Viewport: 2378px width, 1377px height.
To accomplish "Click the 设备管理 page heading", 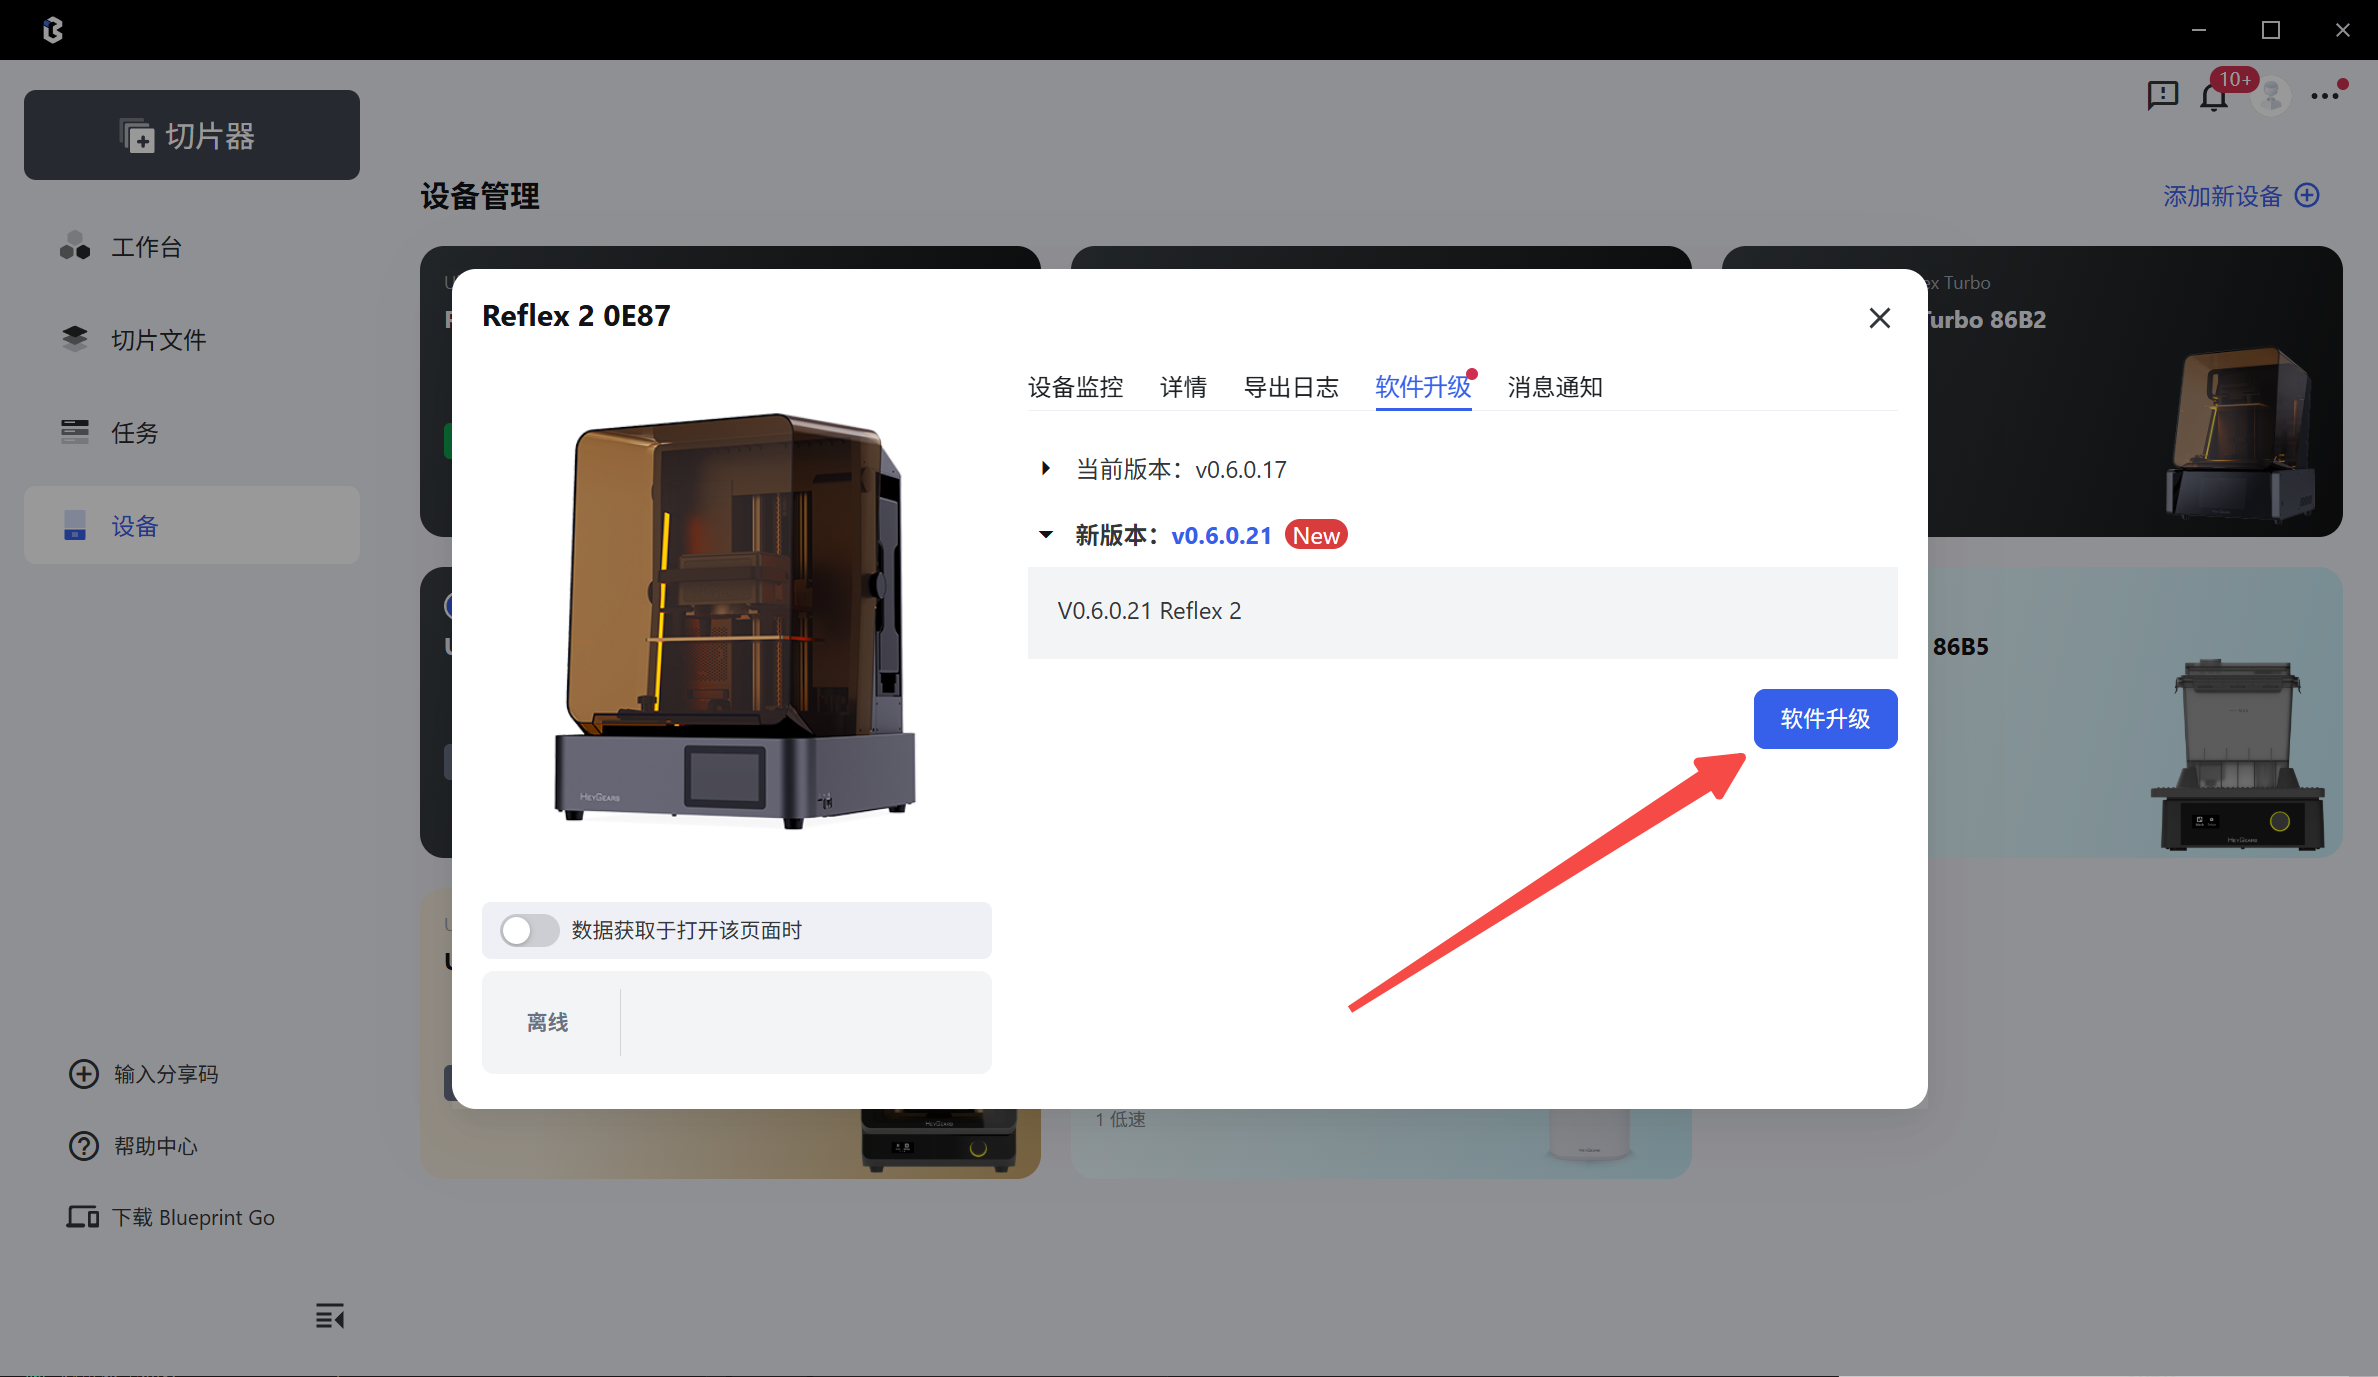I will coord(480,196).
